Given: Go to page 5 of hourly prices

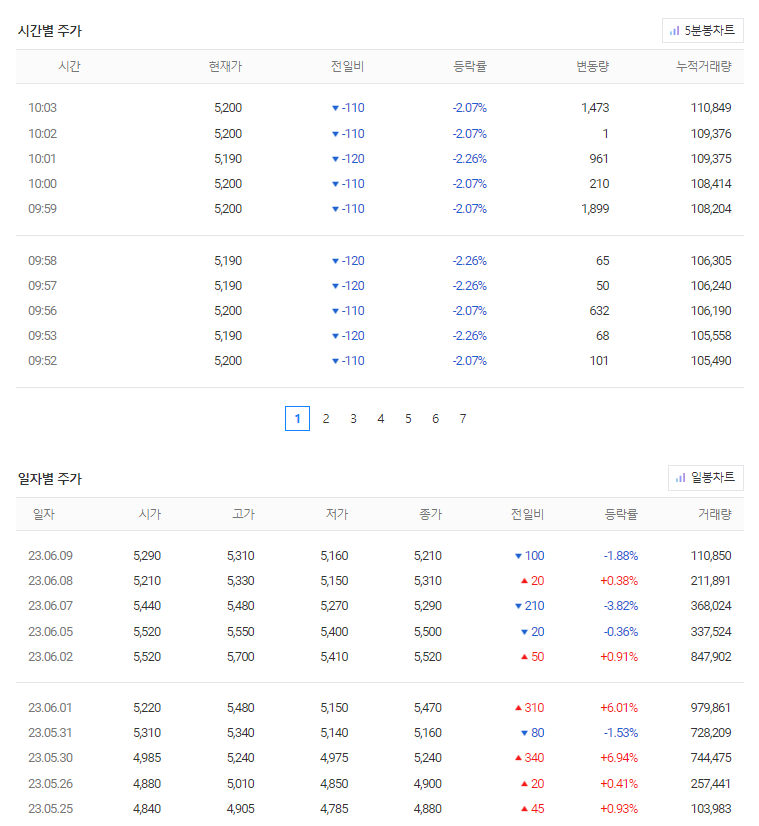Looking at the screenshot, I should [x=408, y=419].
